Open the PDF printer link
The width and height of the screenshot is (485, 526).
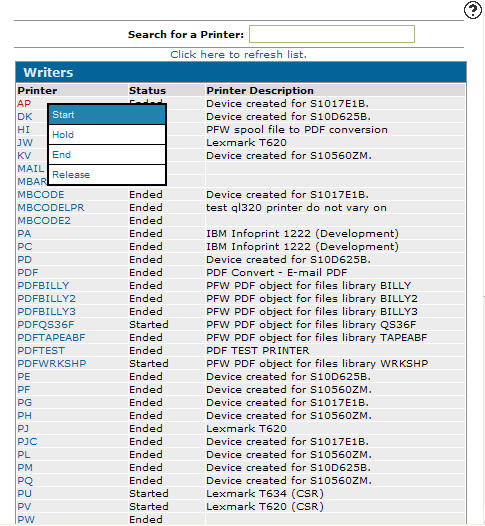(28, 273)
